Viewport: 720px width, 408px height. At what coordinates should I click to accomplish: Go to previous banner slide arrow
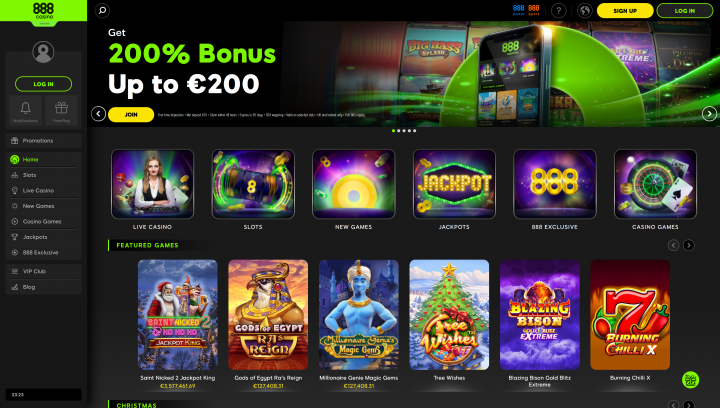point(98,113)
